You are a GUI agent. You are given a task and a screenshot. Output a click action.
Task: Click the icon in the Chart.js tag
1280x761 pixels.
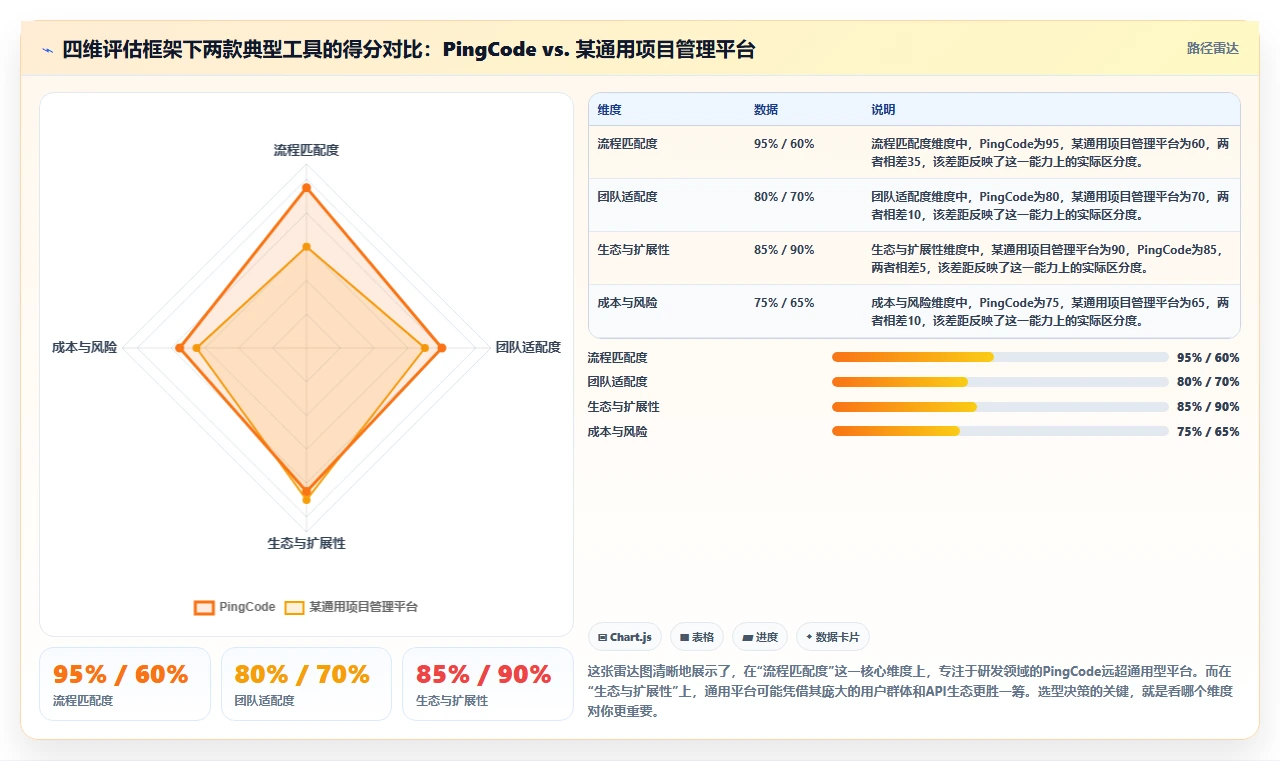pos(602,637)
